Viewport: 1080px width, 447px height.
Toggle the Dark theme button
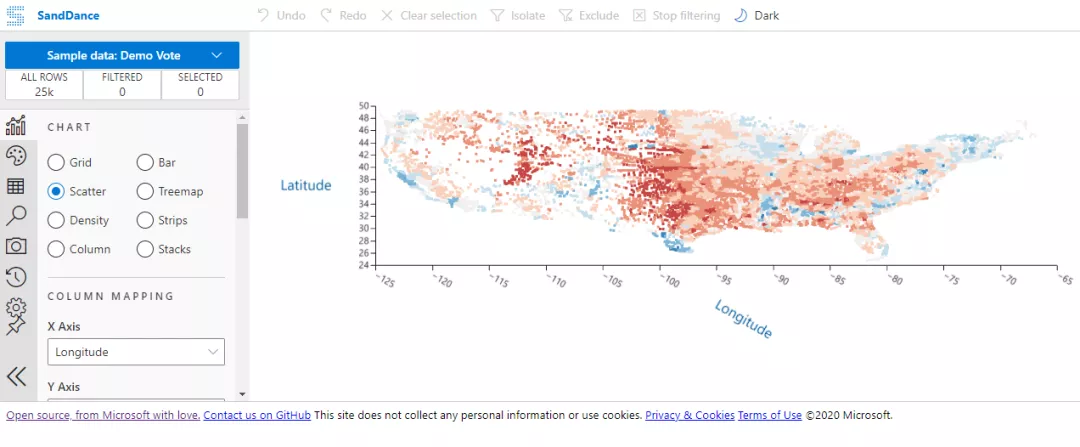click(756, 15)
